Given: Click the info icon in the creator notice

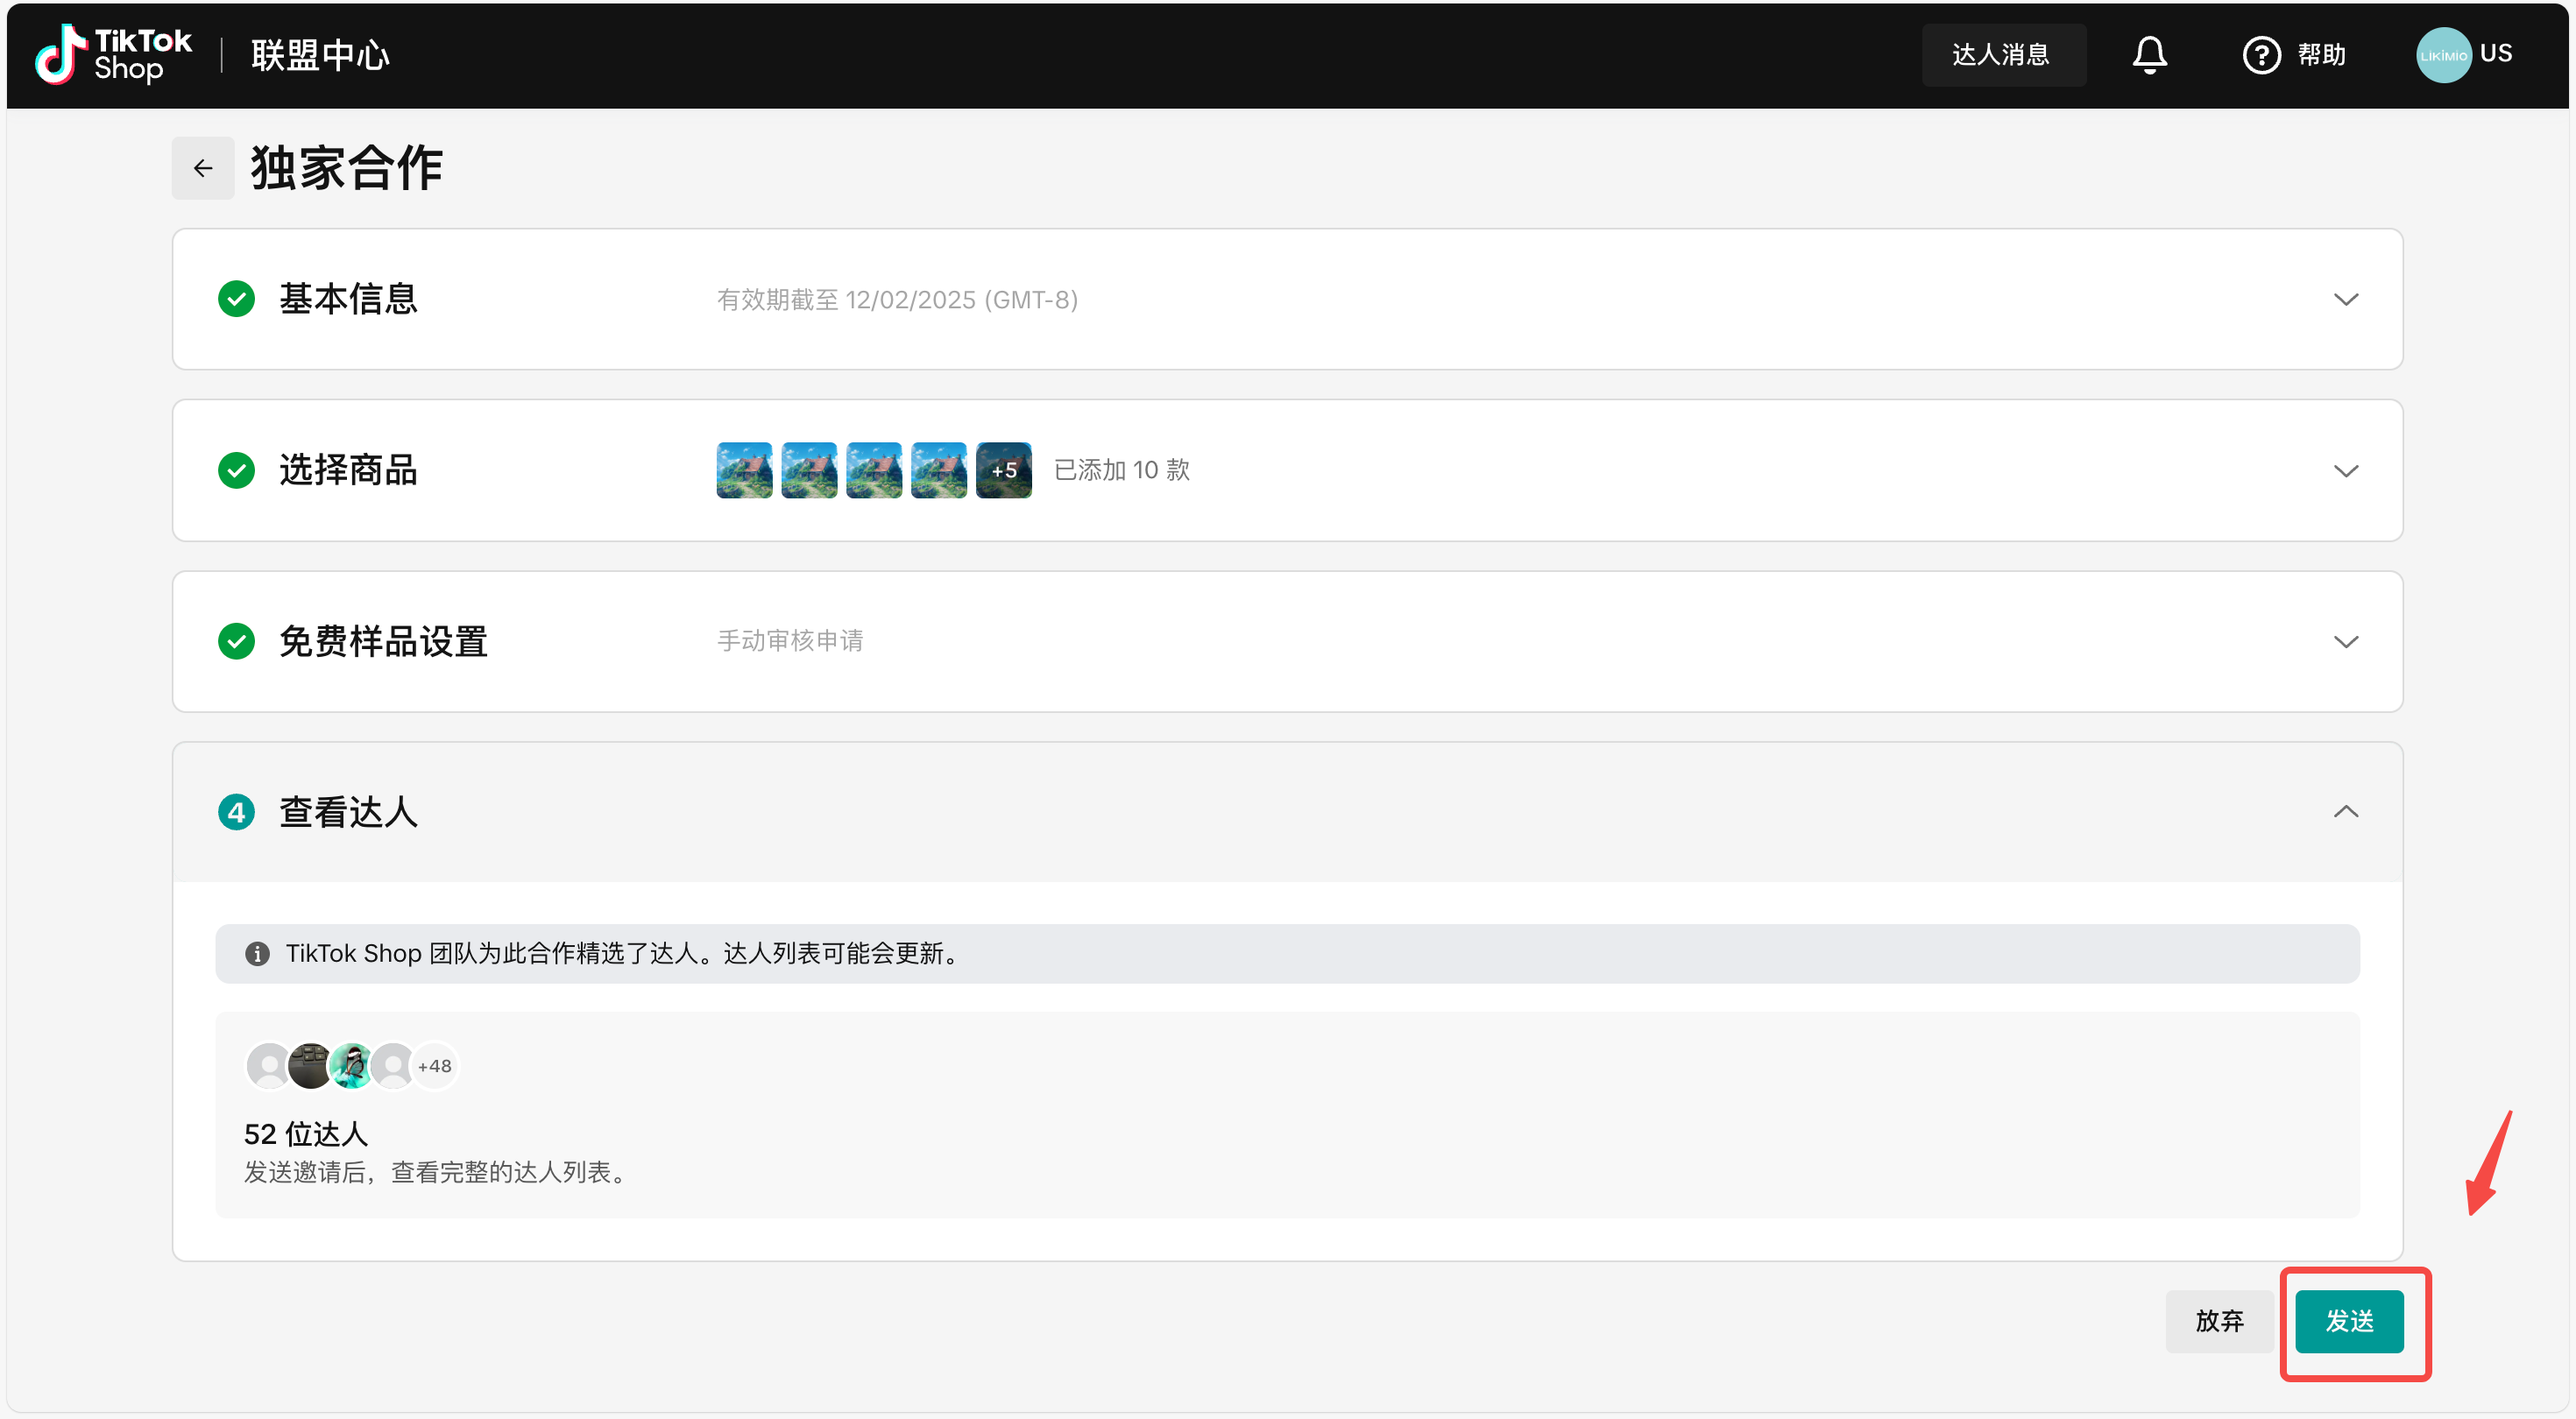Looking at the screenshot, I should coord(257,953).
